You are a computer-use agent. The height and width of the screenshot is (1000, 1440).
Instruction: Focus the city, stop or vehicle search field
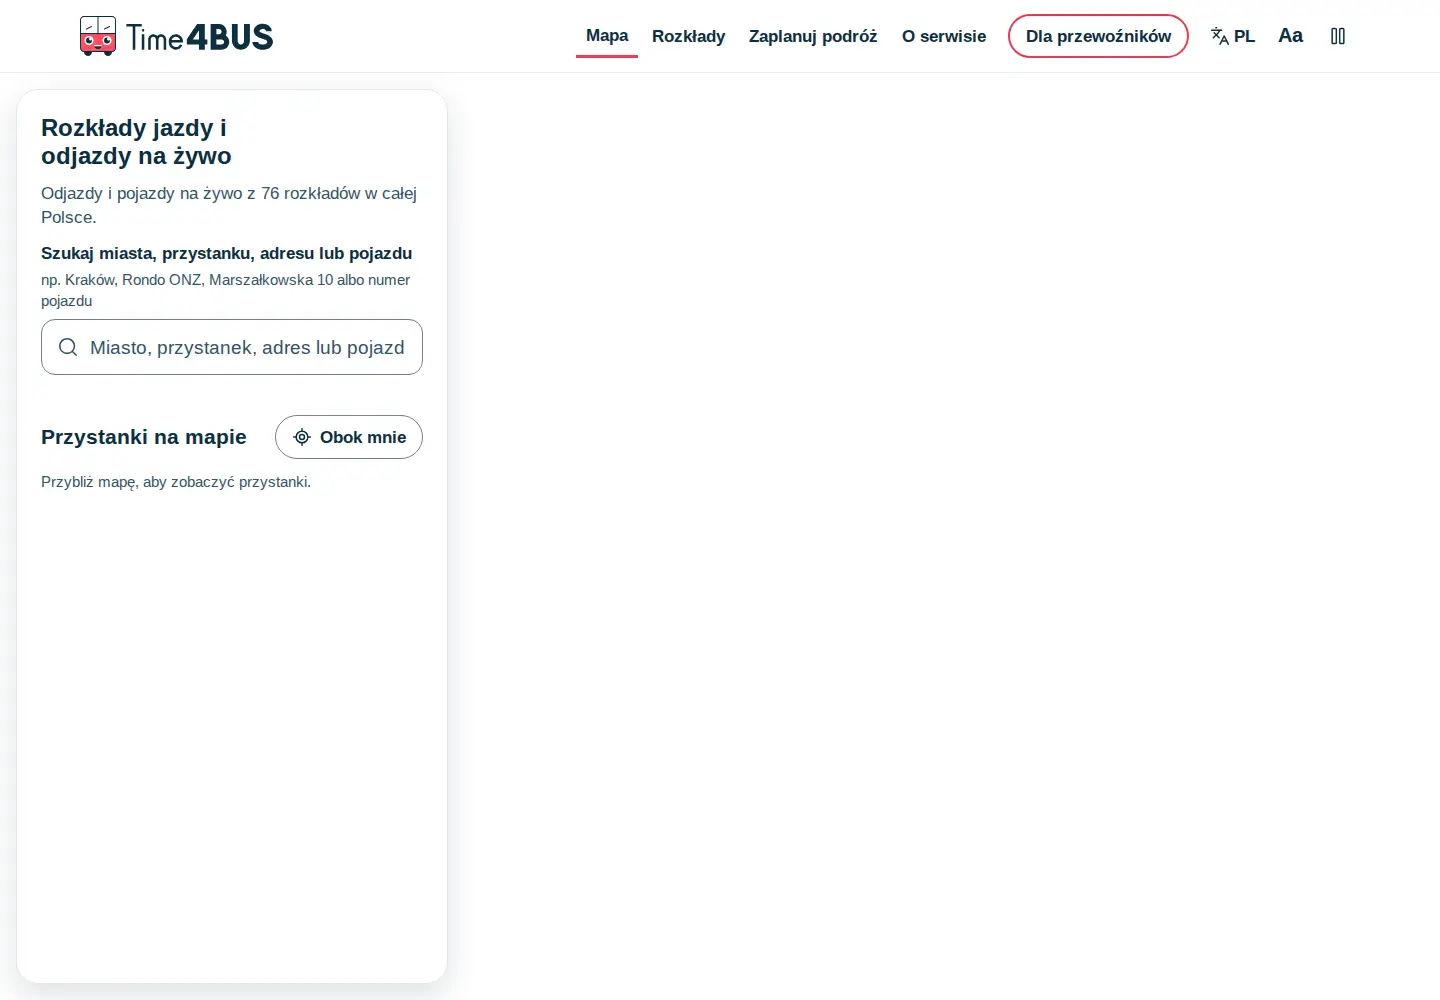(232, 347)
